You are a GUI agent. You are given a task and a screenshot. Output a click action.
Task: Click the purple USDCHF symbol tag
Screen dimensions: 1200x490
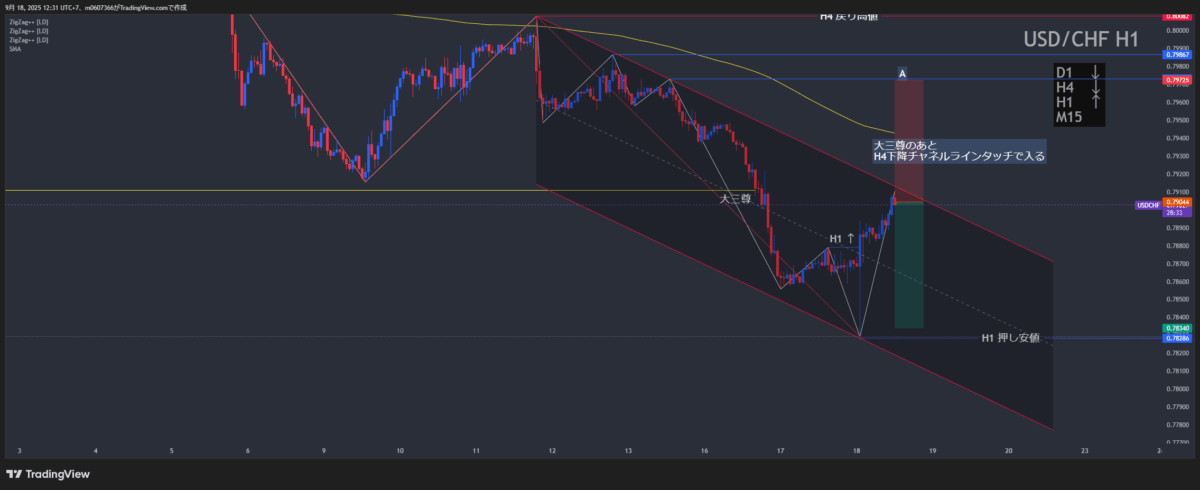(x=1147, y=205)
